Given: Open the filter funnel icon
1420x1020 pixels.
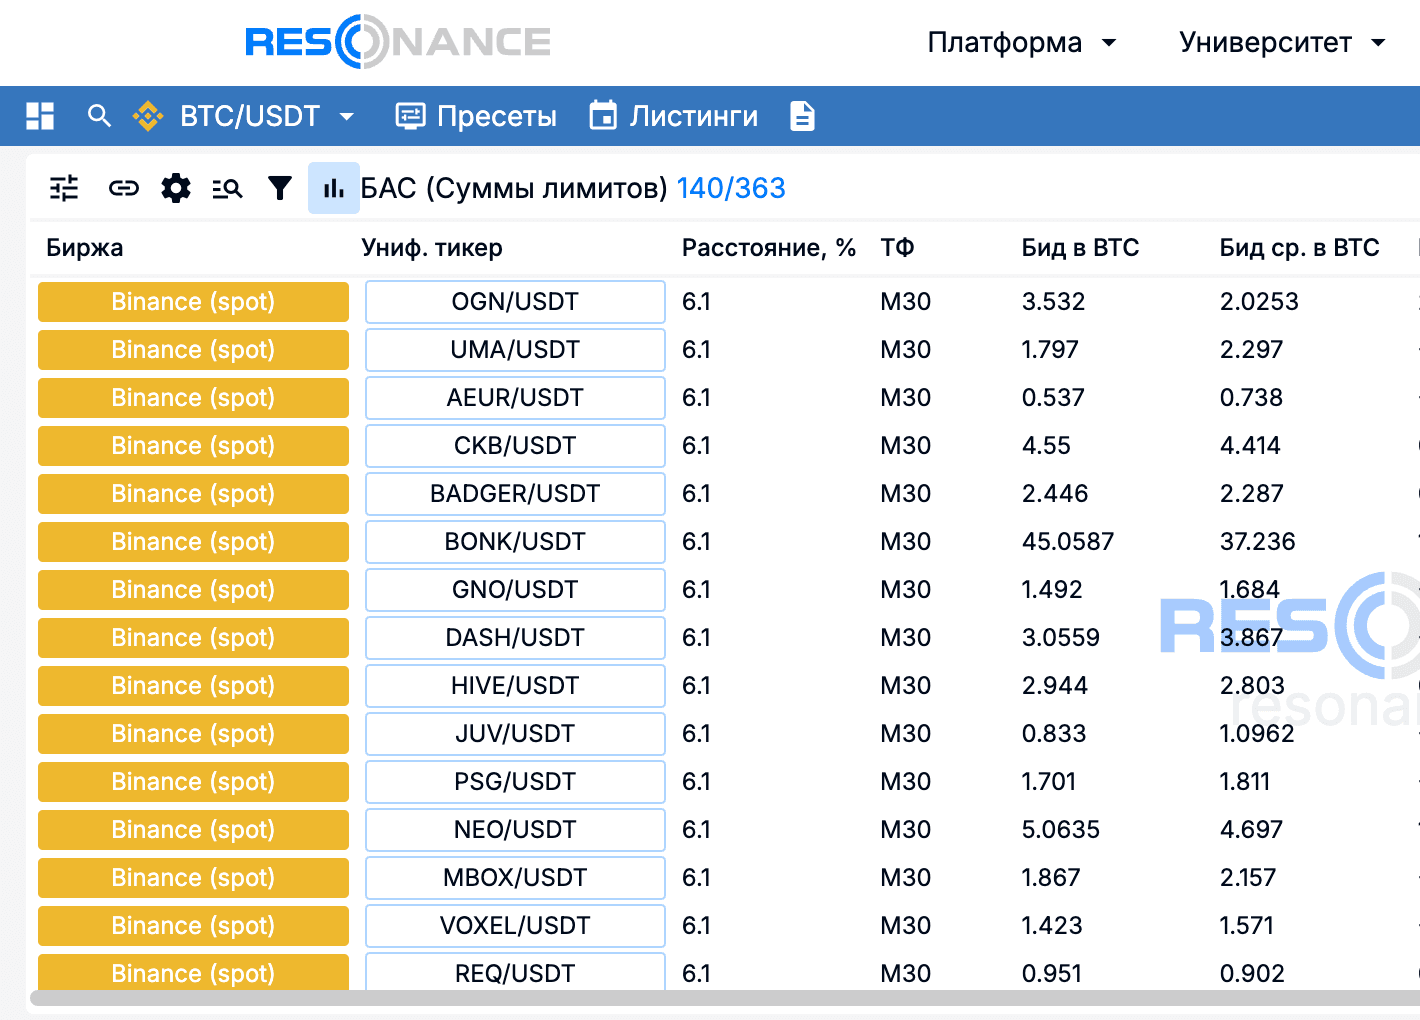Looking at the screenshot, I should pos(280,188).
